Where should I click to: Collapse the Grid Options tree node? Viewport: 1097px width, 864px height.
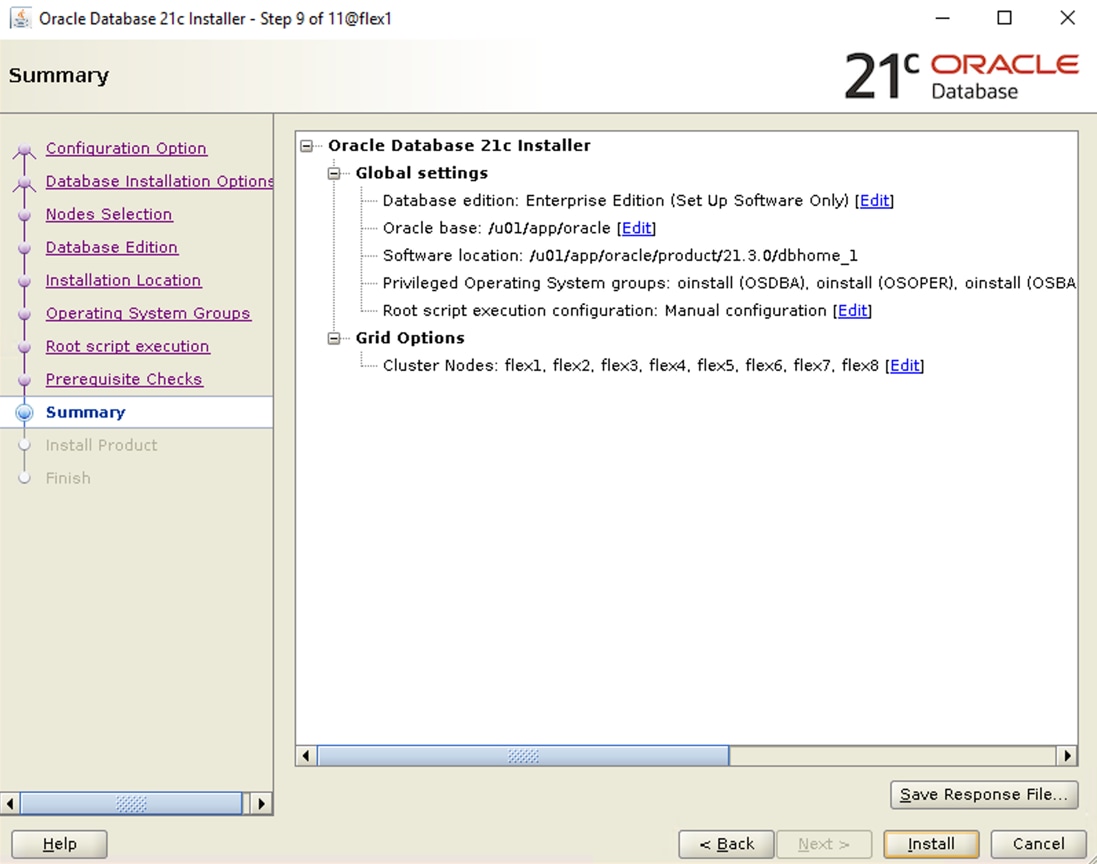[x=334, y=339]
